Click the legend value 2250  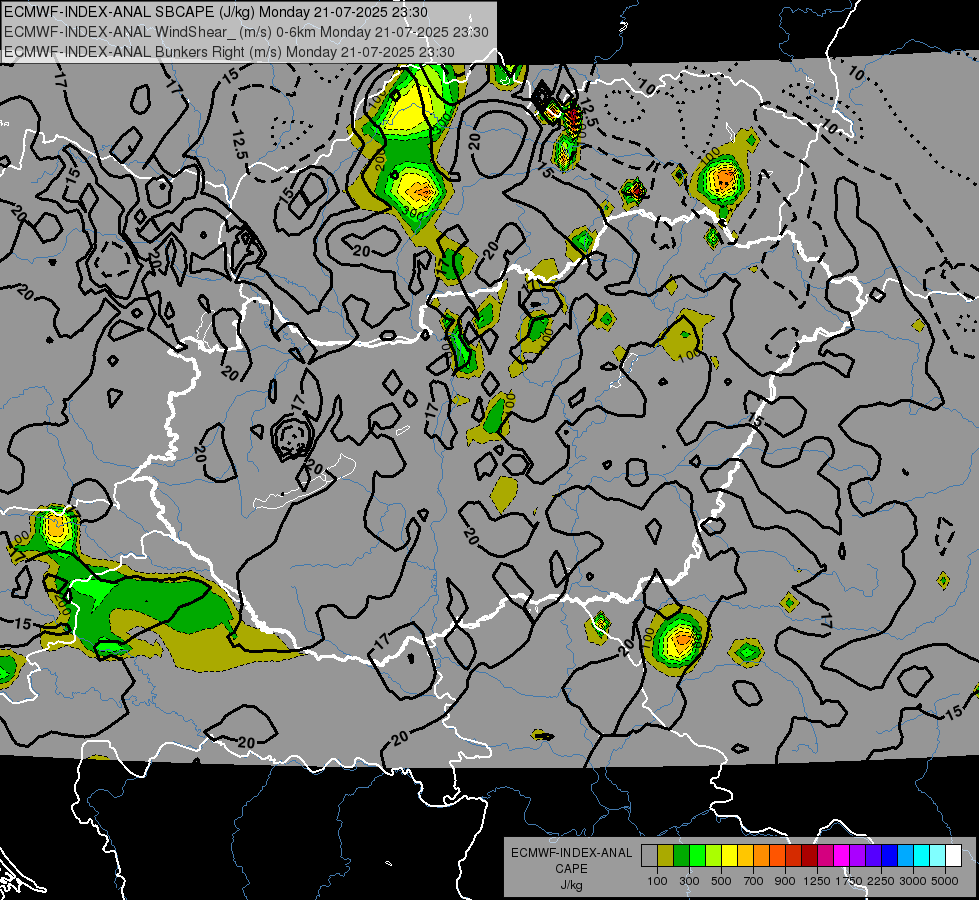pos(881,881)
